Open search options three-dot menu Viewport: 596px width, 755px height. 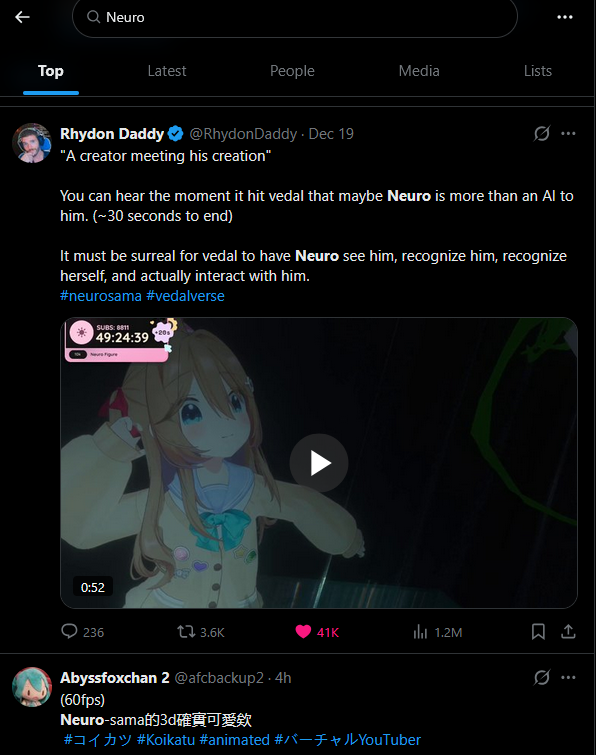565,17
